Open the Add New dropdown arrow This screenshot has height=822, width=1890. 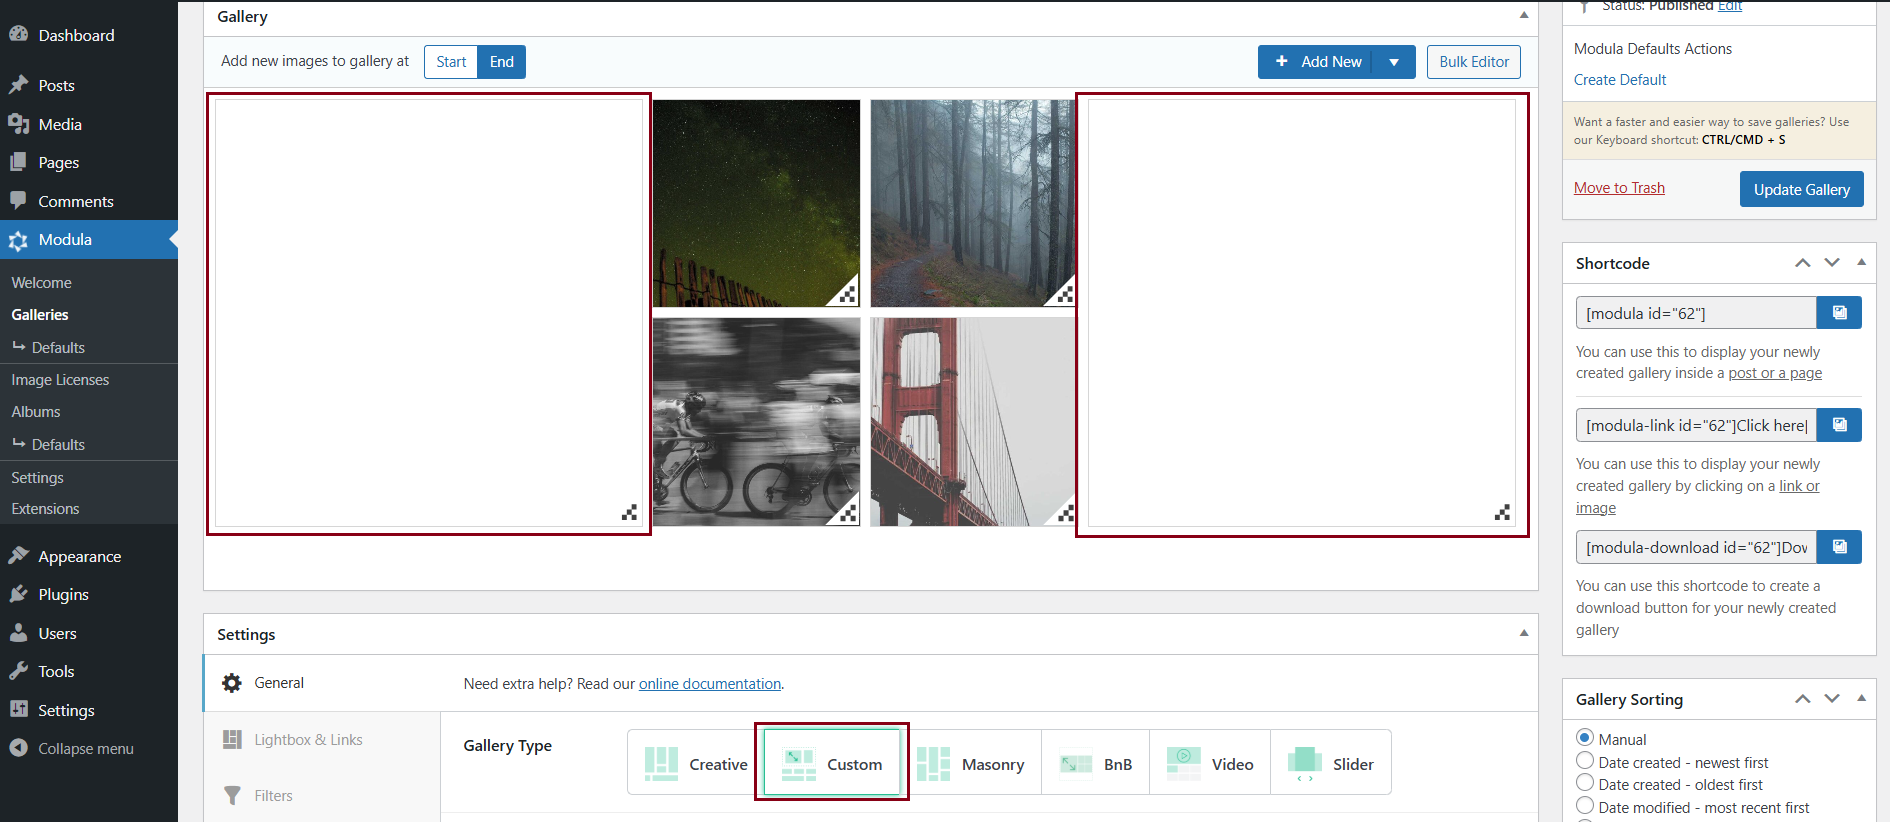tap(1394, 62)
